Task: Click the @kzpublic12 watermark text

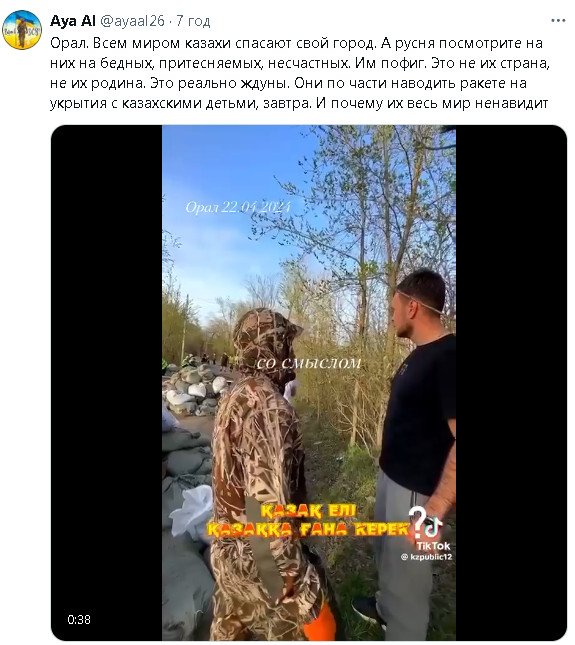Action: tap(426, 557)
